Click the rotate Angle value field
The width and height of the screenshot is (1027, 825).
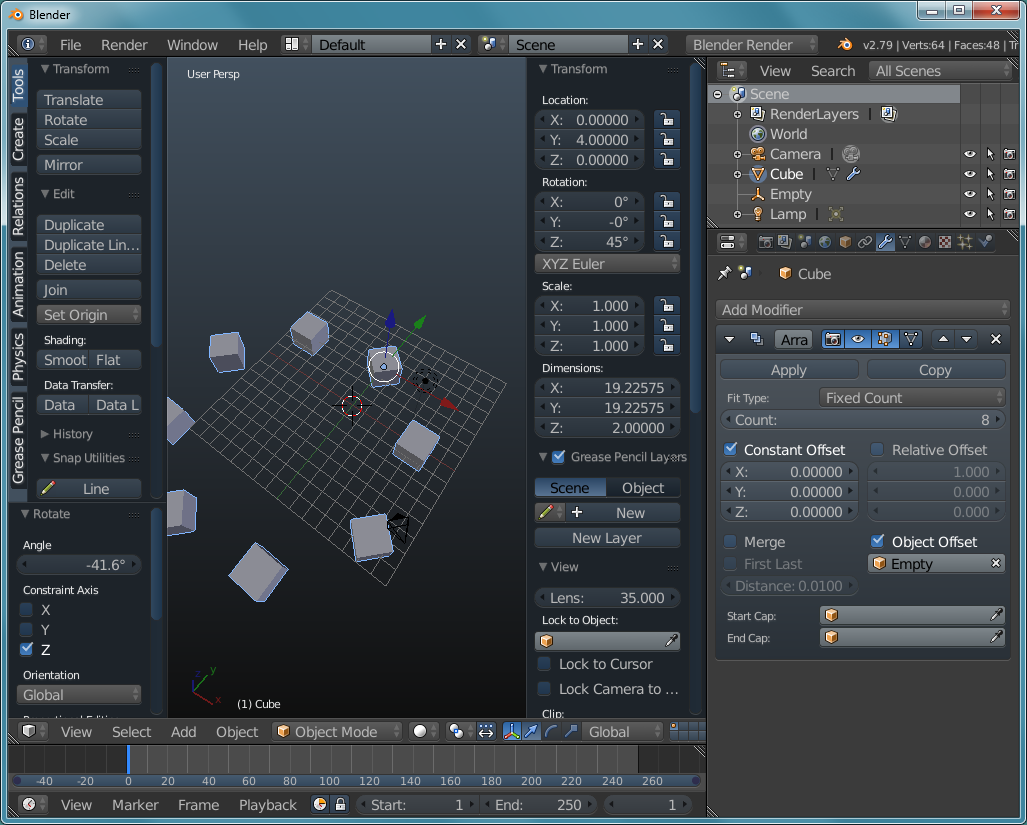79,564
